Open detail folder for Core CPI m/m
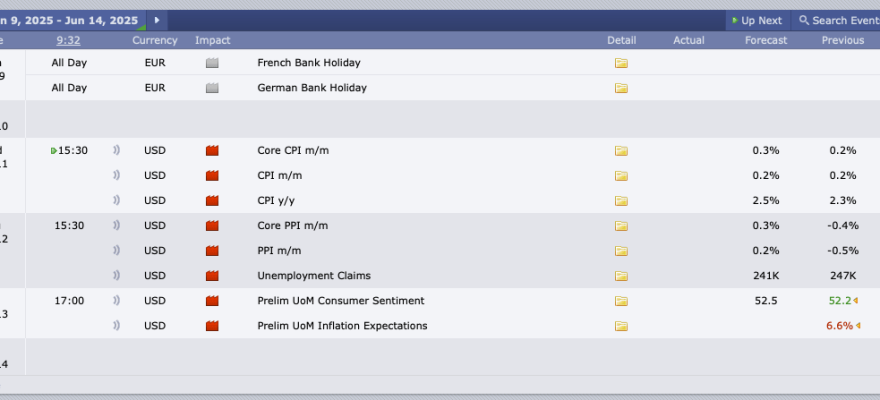880x400 pixels. click(x=621, y=150)
